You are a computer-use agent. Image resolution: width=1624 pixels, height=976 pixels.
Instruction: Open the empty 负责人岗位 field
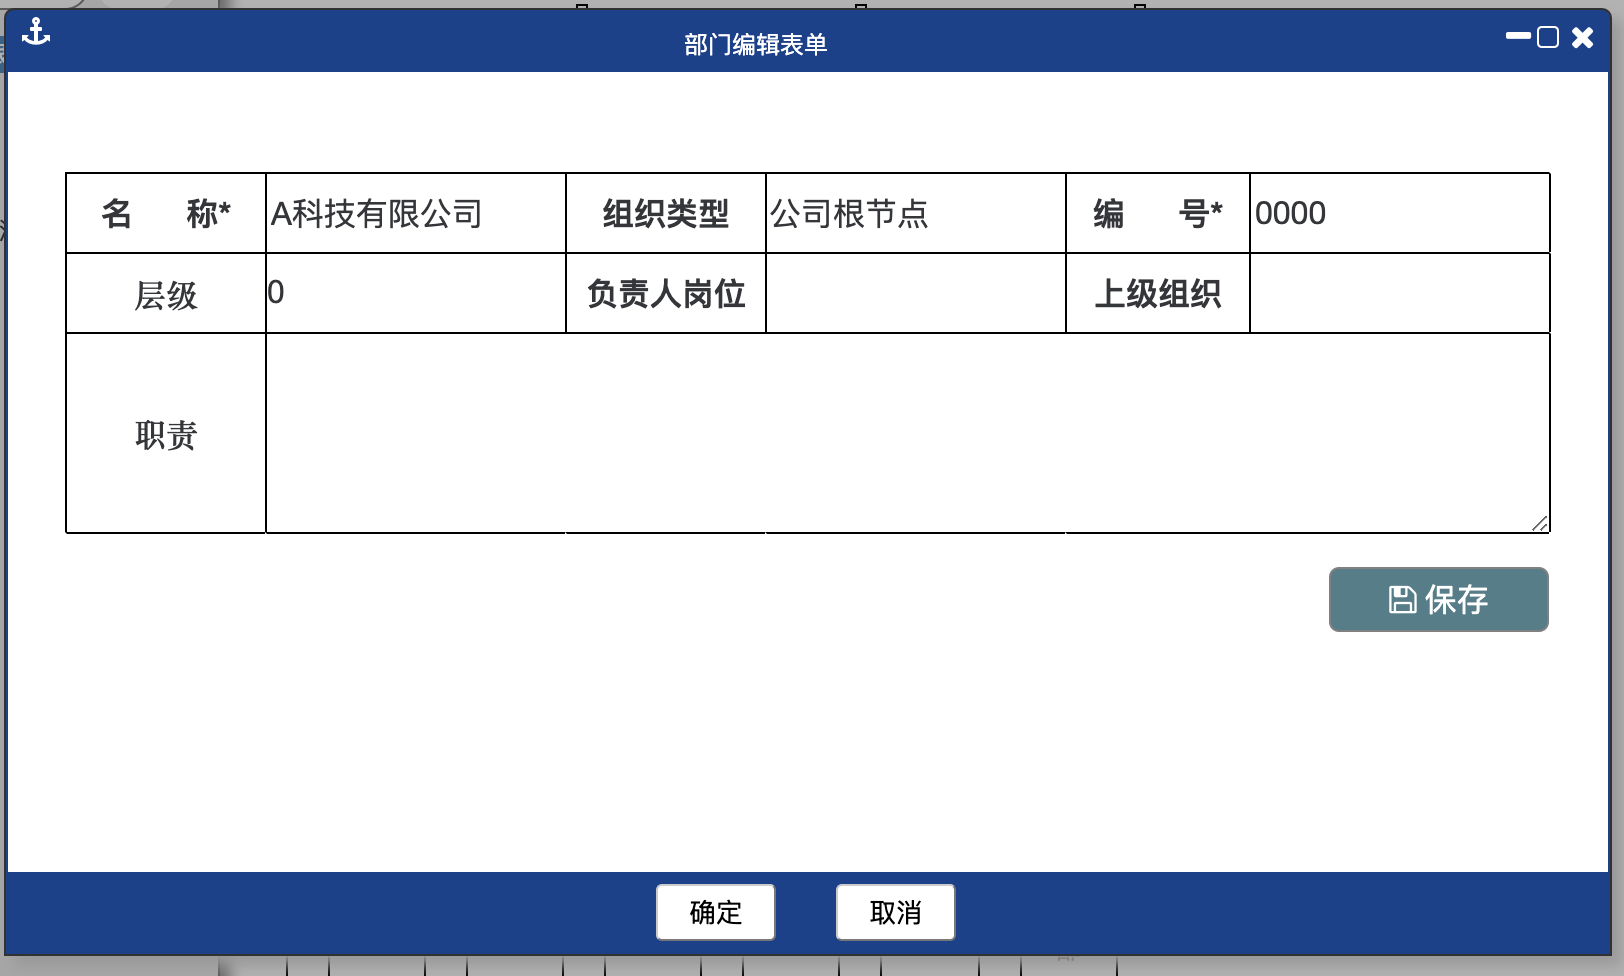click(915, 293)
